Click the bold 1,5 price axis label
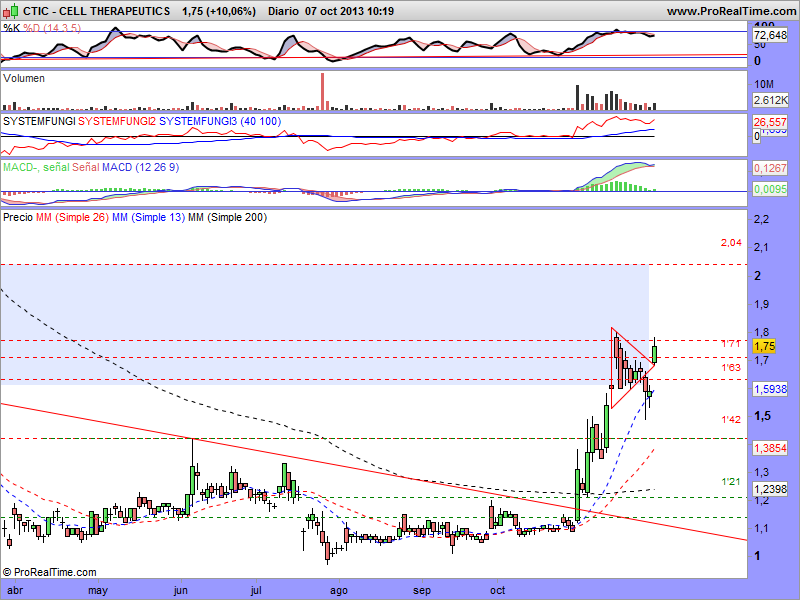The width and height of the screenshot is (800, 600). tap(762, 416)
